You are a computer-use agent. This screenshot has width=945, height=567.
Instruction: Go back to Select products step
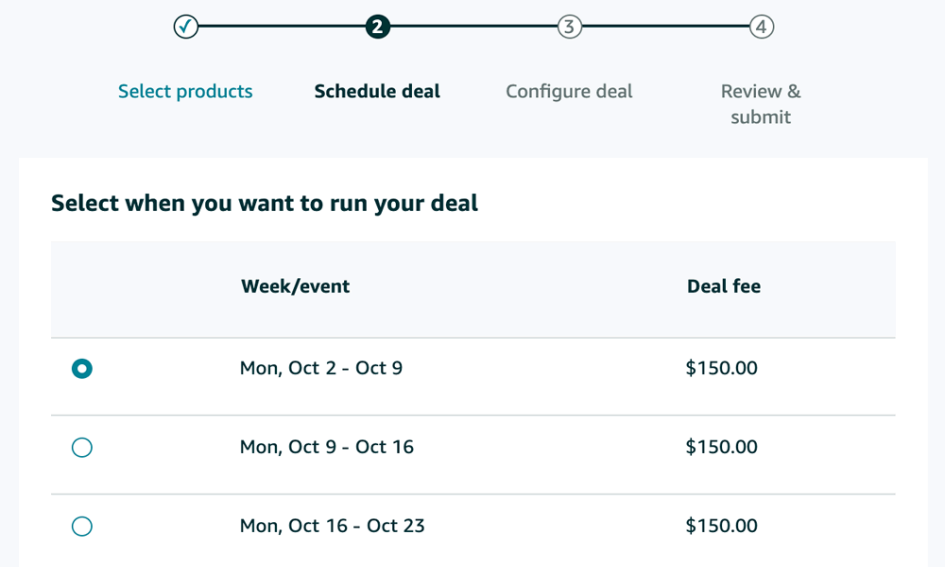click(185, 91)
